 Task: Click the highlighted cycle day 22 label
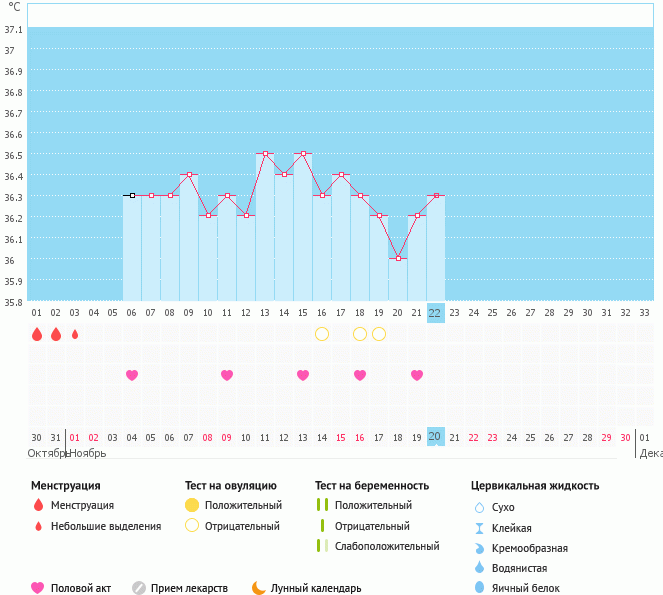tap(435, 312)
